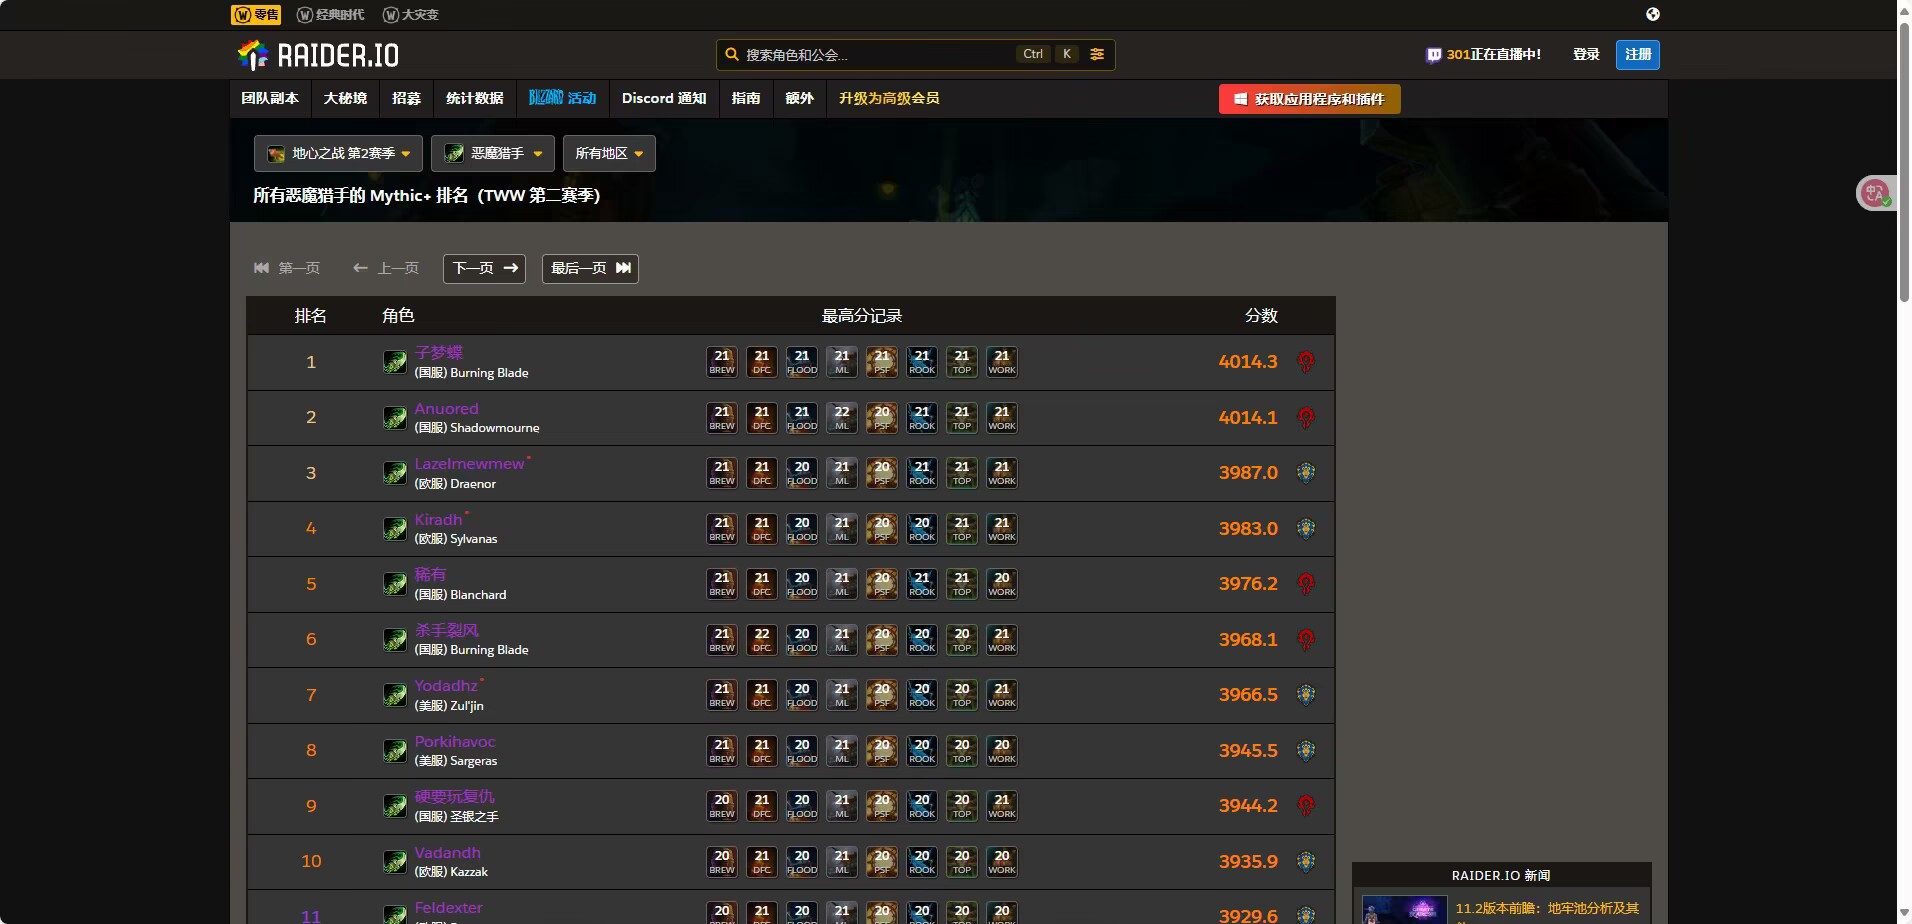This screenshot has height=924, width=1912.
Task: Click the Horde faction icon for 硬要玩复仇
Action: [x=1306, y=806]
